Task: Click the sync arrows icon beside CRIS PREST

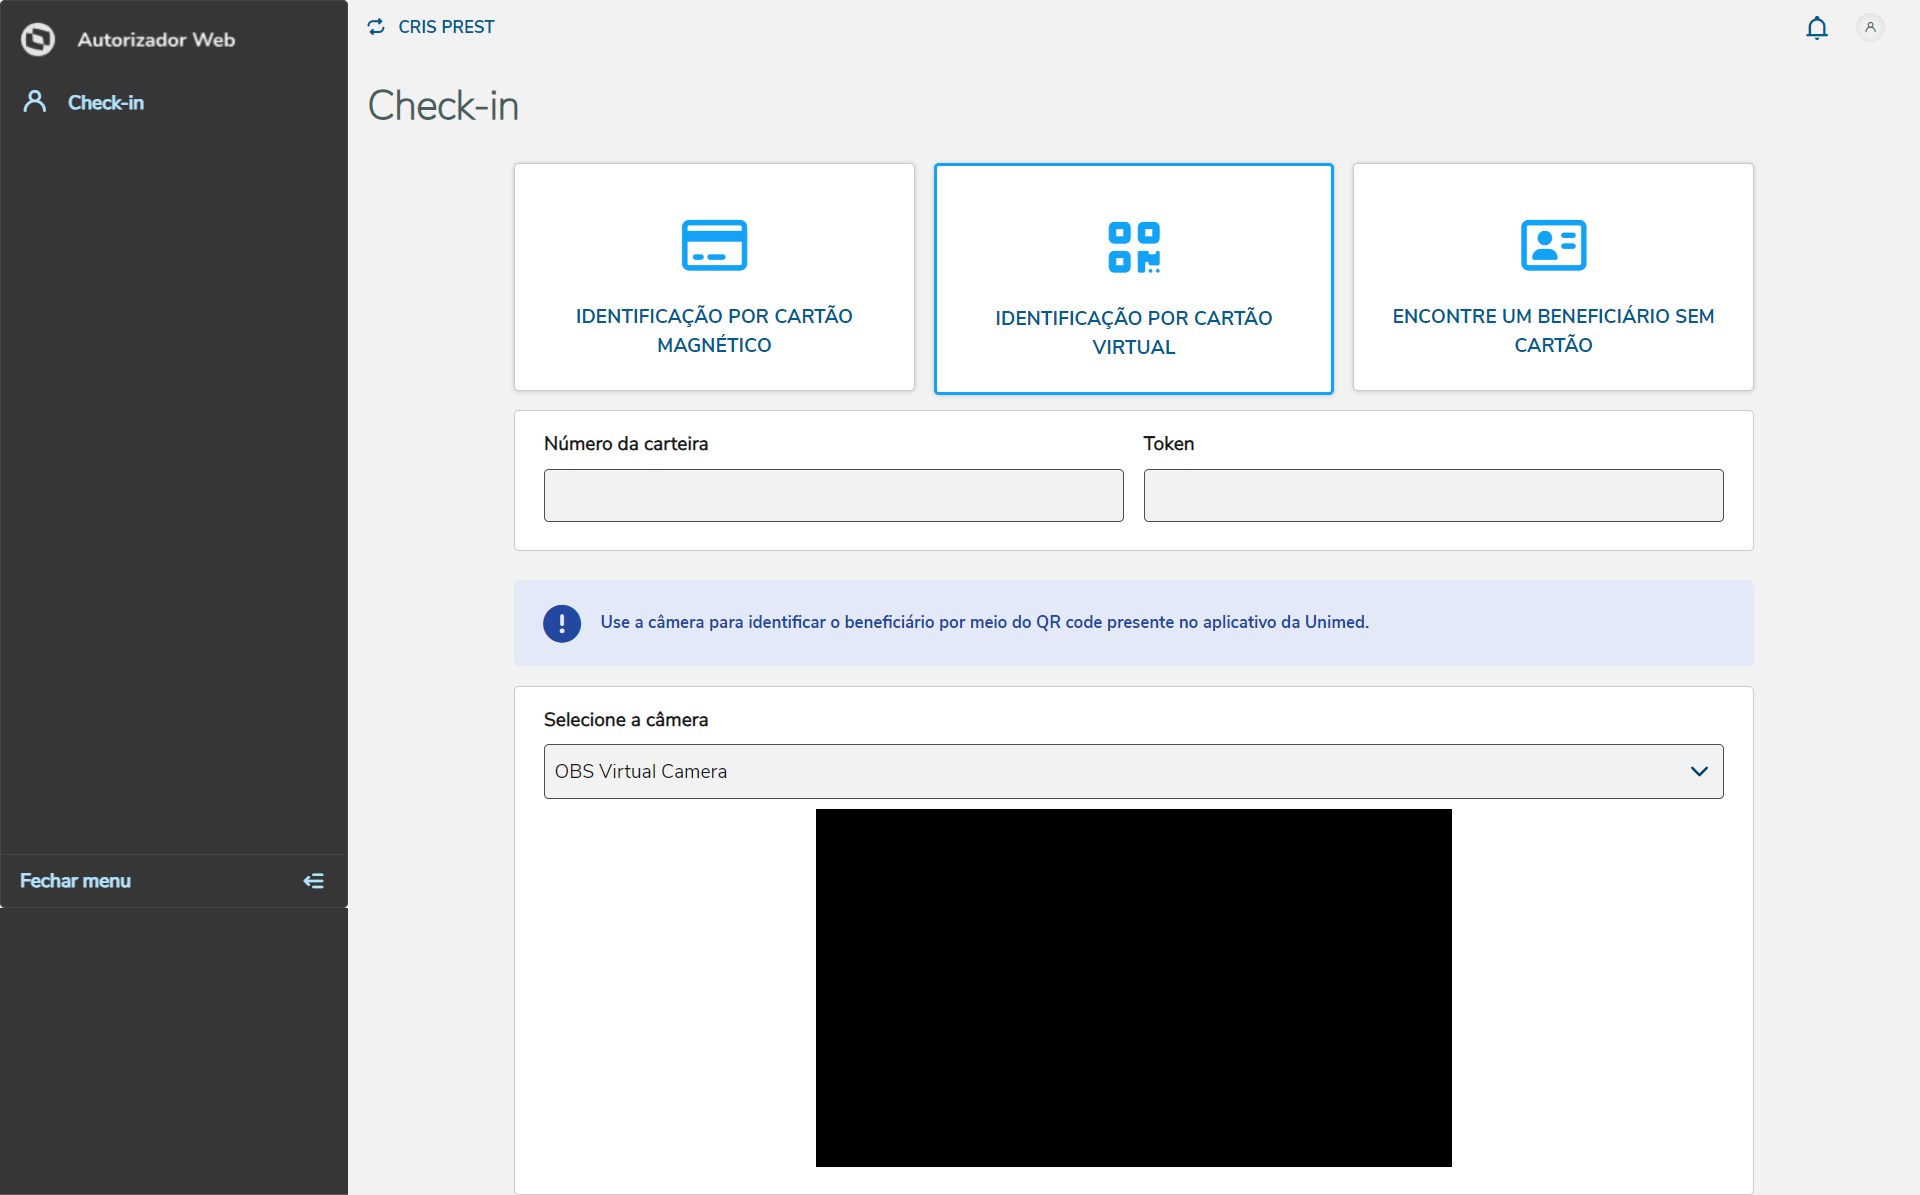Action: click(x=376, y=27)
